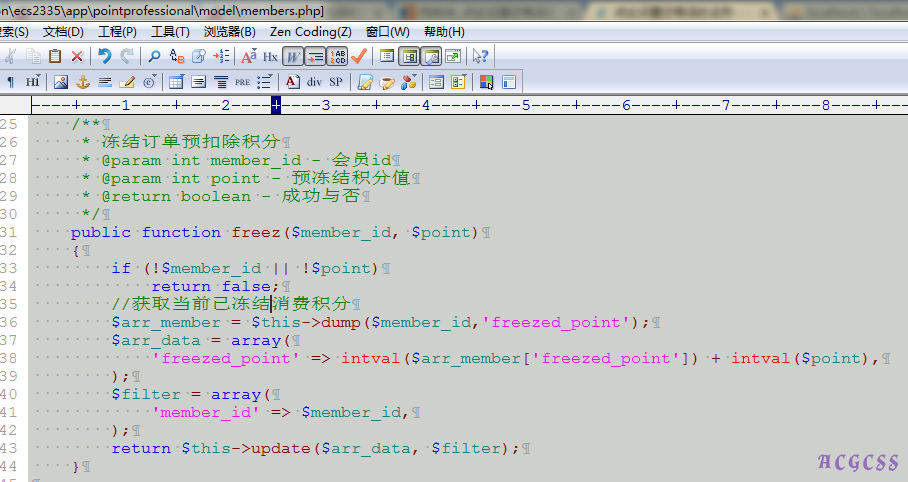The image size is (908, 482).
Task: Click the insert image icon
Action: (x=61, y=82)
